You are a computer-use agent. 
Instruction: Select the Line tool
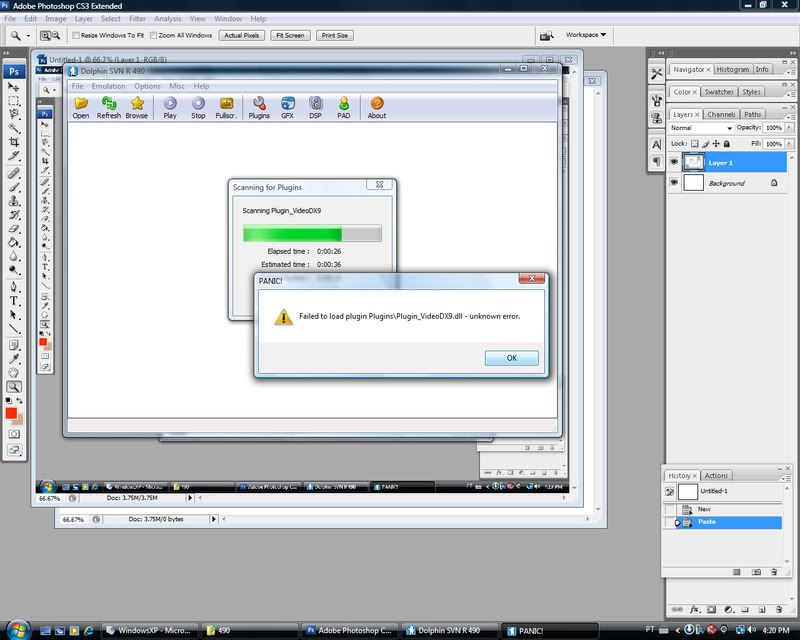point(13,328)
